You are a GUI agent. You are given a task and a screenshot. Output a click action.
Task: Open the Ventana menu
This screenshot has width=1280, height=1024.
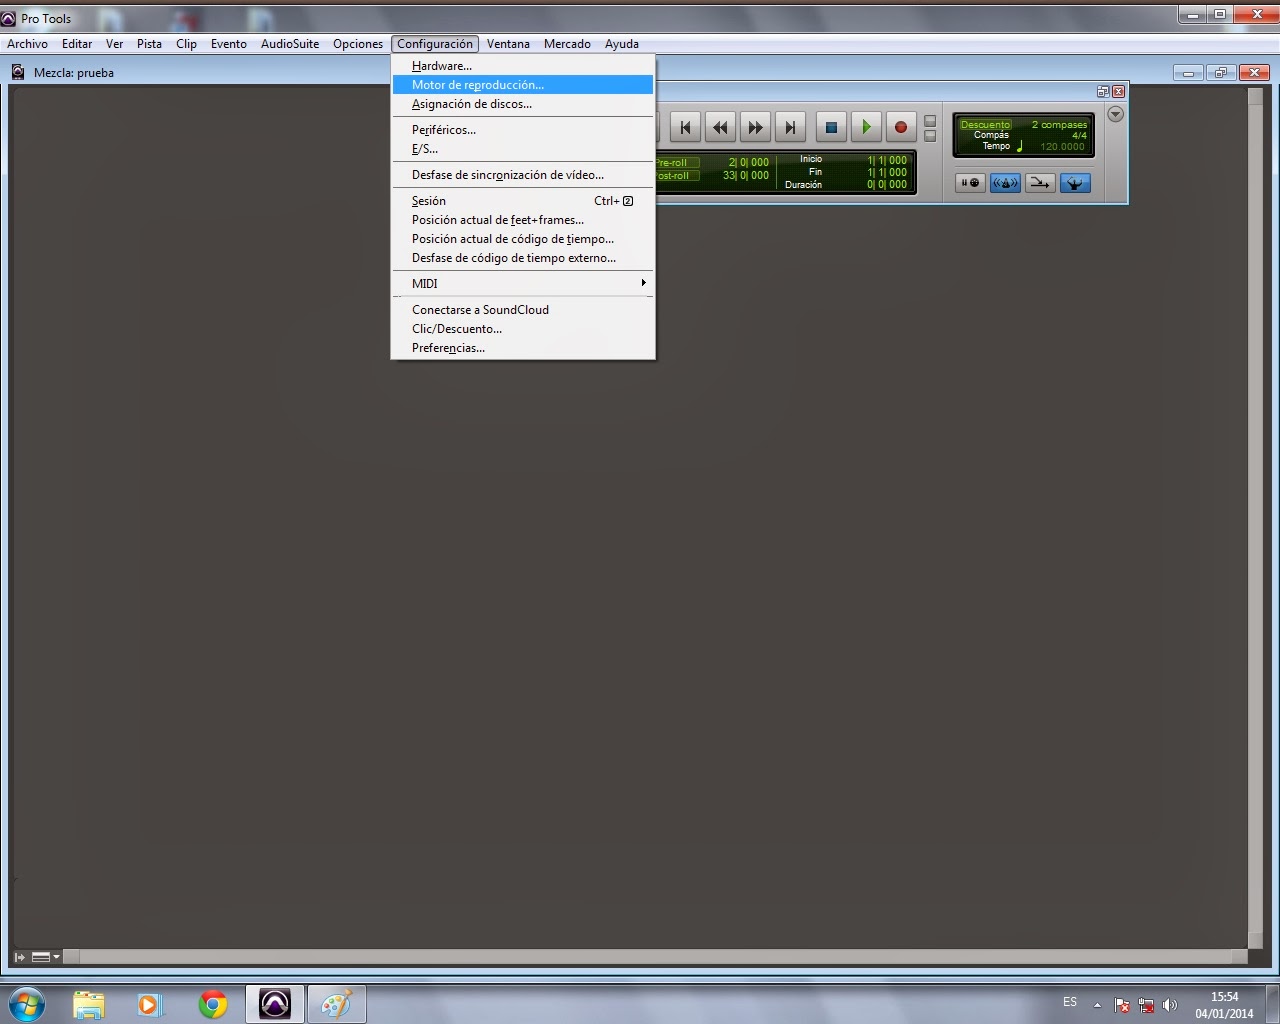tap(508, 43)
